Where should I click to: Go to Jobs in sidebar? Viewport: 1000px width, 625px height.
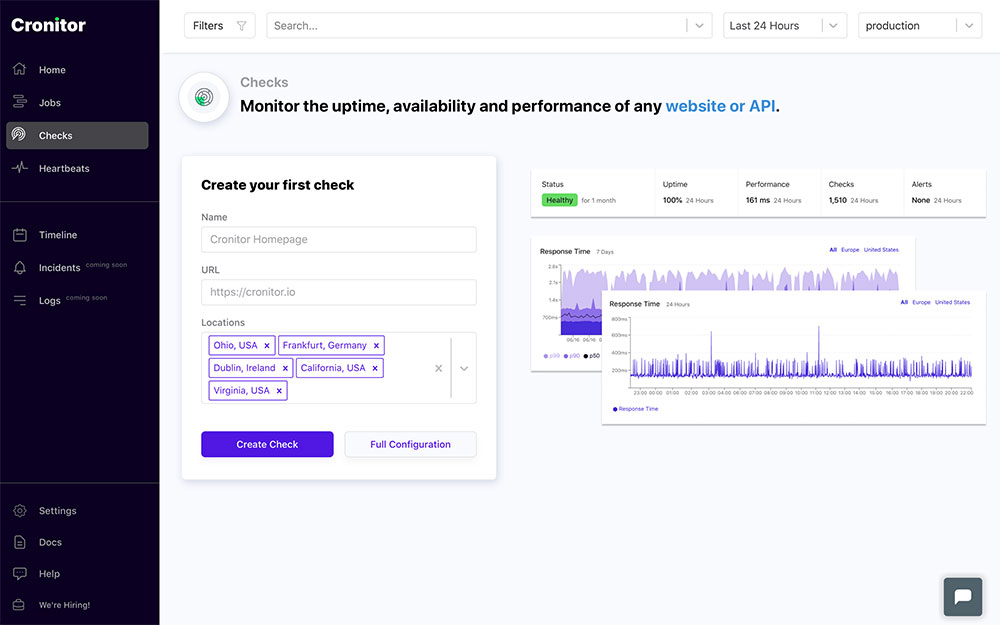[x=50, y=103]
